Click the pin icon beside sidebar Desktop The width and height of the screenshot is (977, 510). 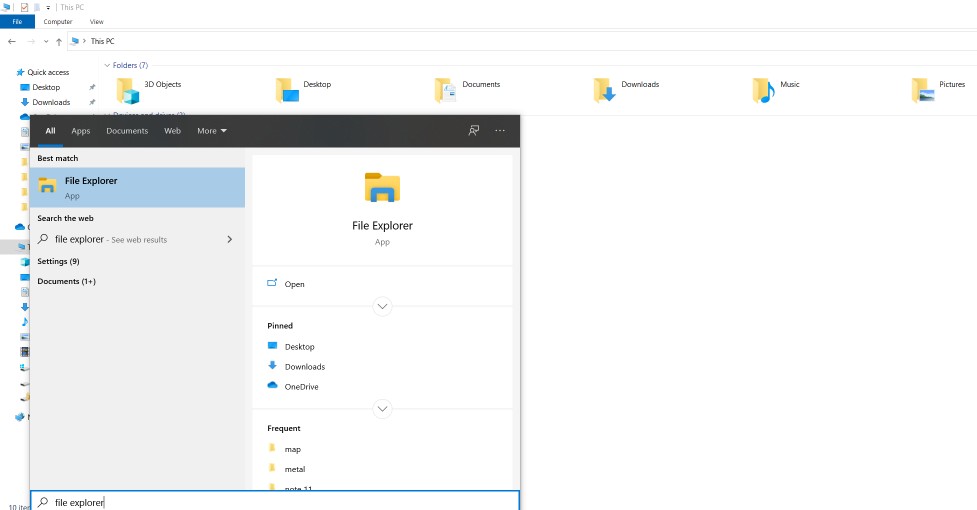coord(92,87)
